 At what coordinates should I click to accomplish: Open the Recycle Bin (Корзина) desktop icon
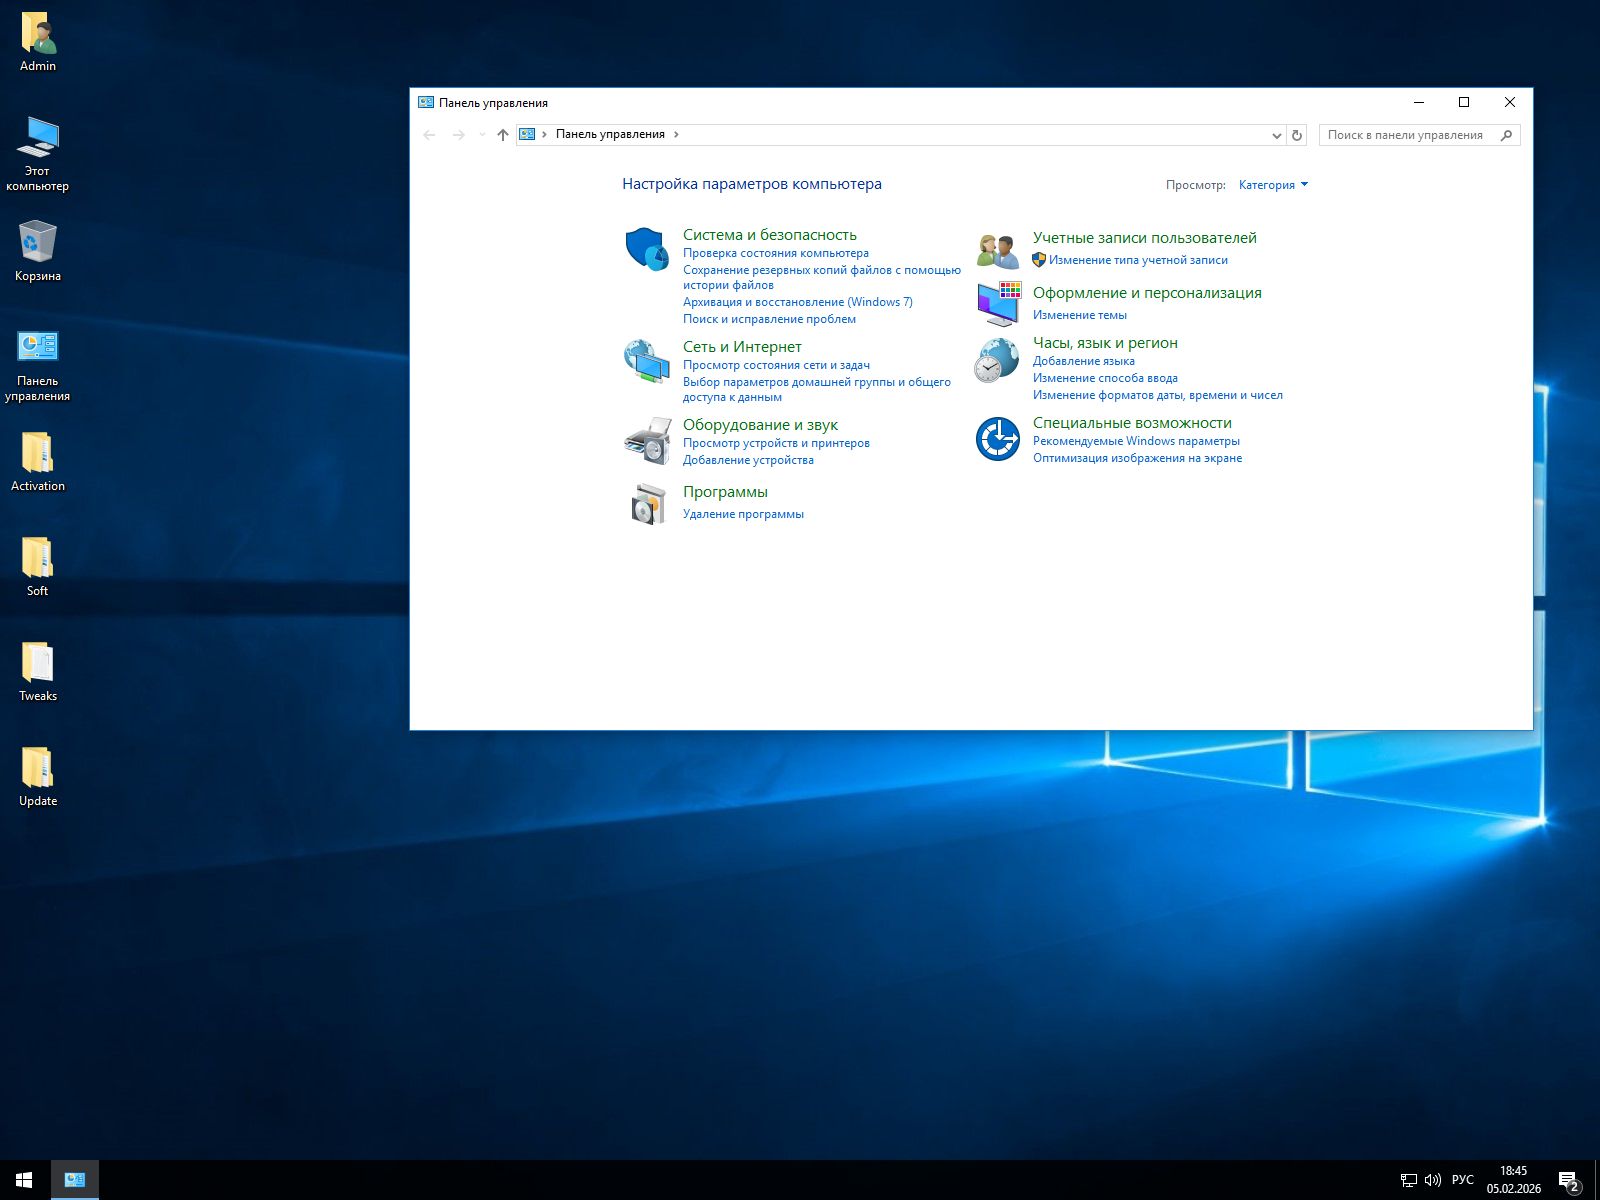click(x=38, y=243)
